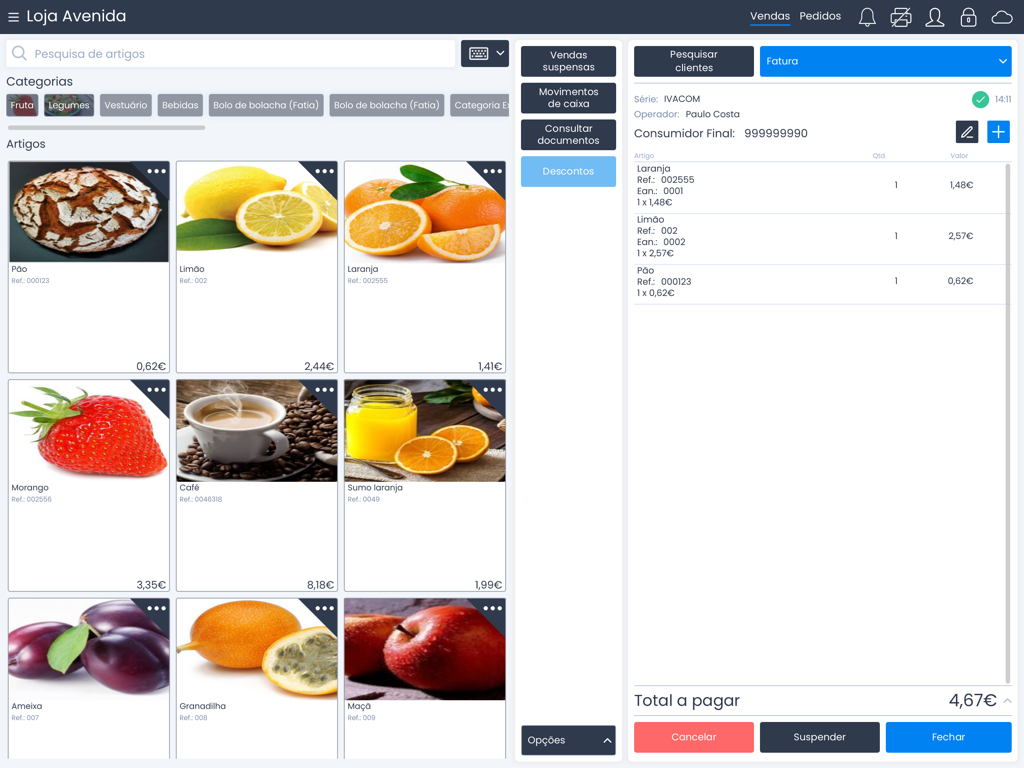Add a new customer with the plus icon
Image resolution: width=1024 pixels, height=768 pixels.
point(997,131)
